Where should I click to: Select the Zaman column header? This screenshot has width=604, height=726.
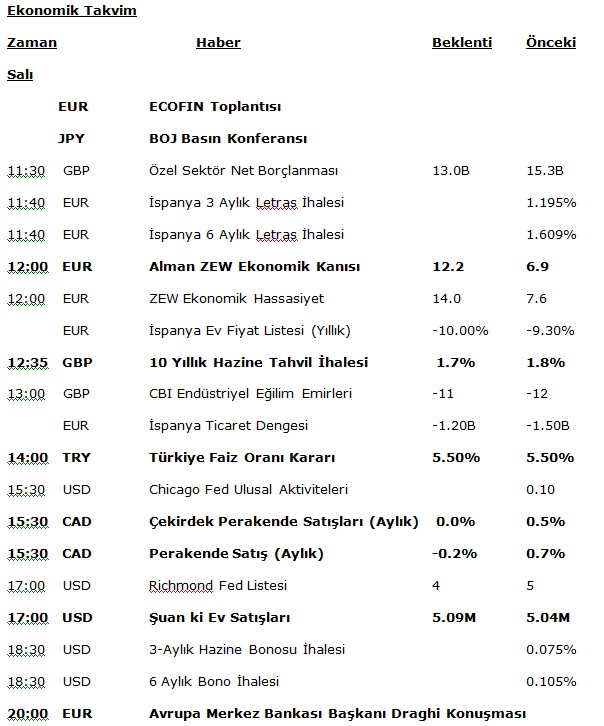pos(32,43)
